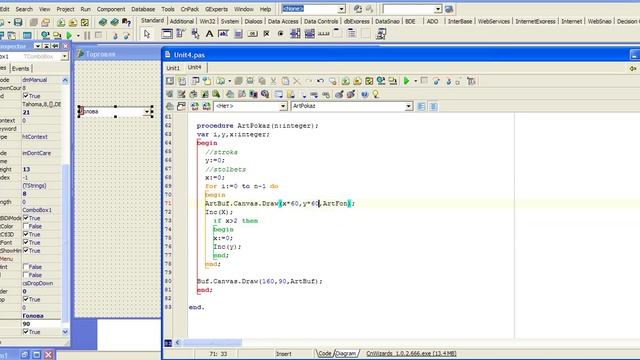
Task: Open the <None> desktop combo at top
Action: [341, 9]
